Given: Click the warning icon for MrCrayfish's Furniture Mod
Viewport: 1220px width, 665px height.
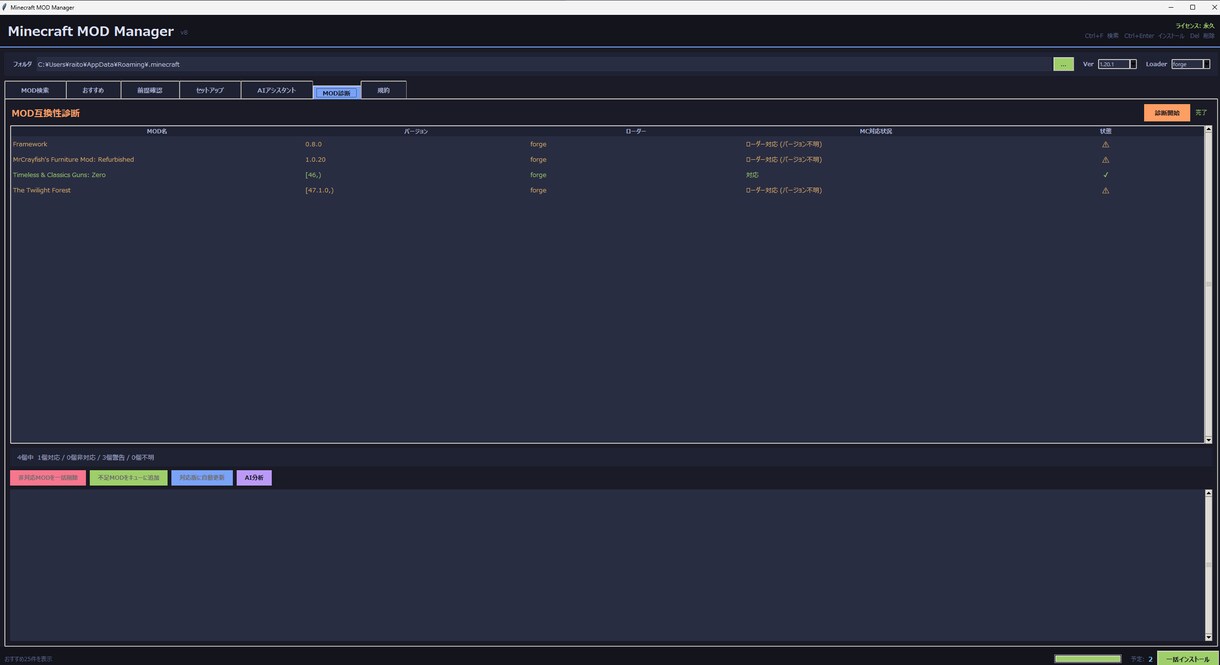Looking at the screenshot, I should 1105,159.
